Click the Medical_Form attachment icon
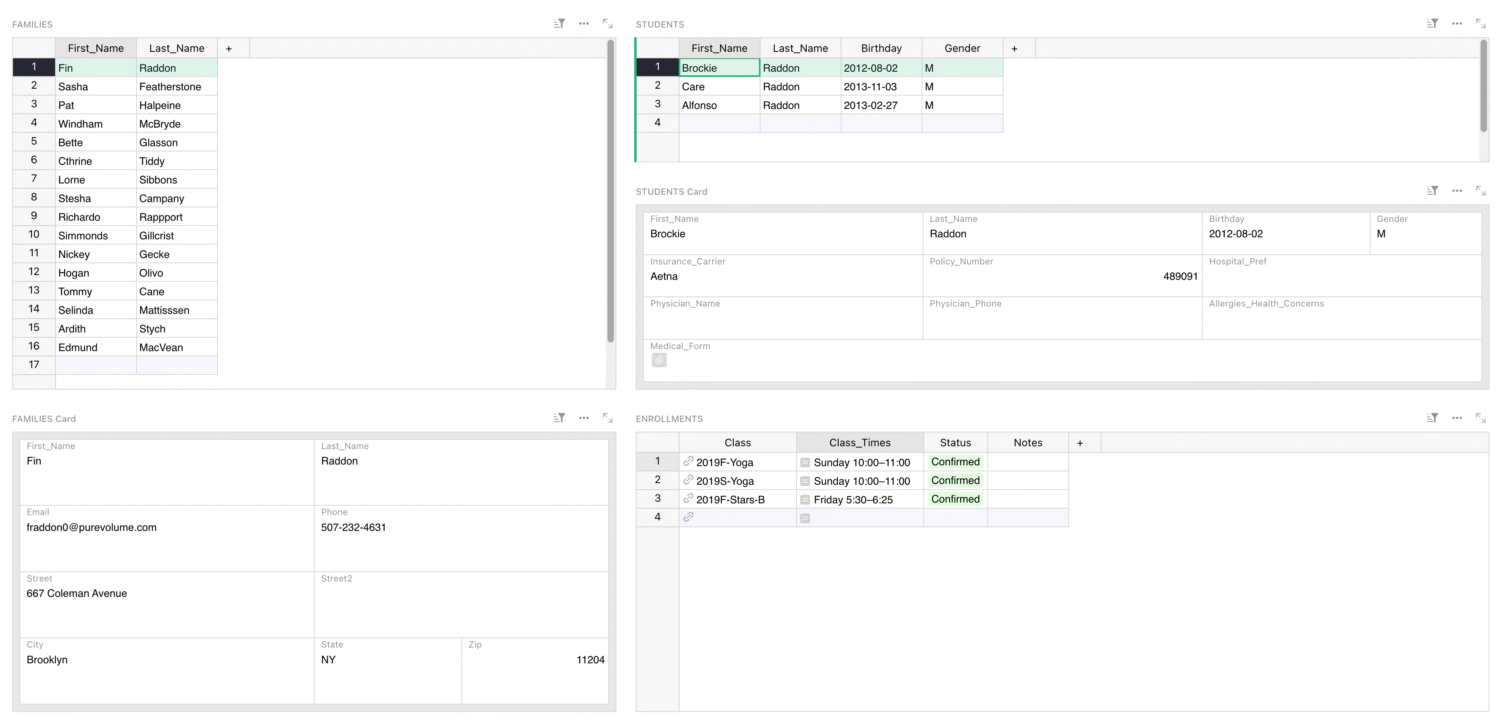1500x720 pixels. 659,360
